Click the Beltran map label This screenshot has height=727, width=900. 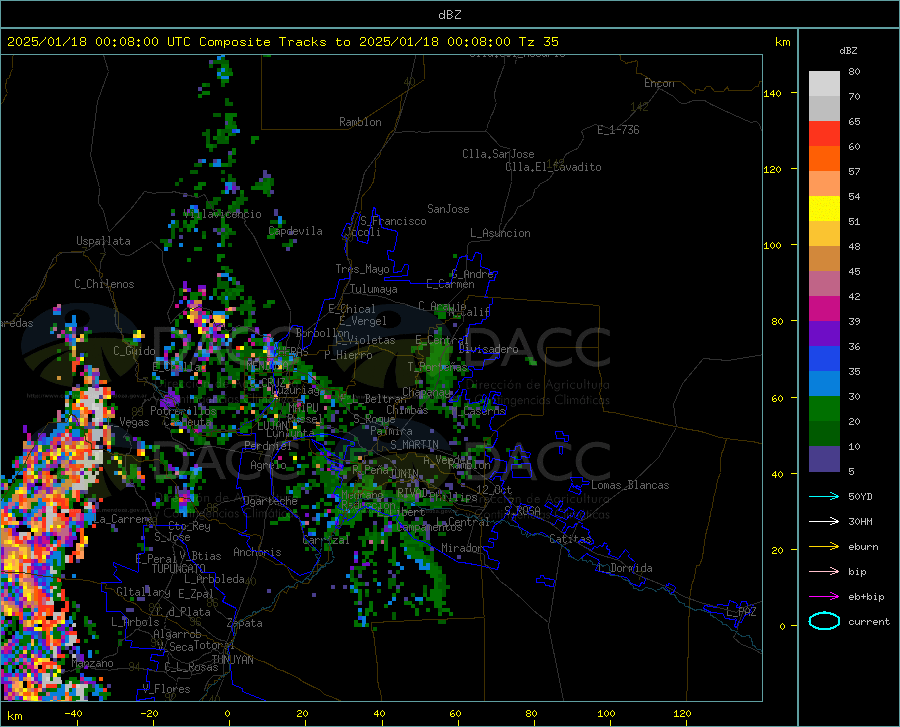(x=386, y=398)
